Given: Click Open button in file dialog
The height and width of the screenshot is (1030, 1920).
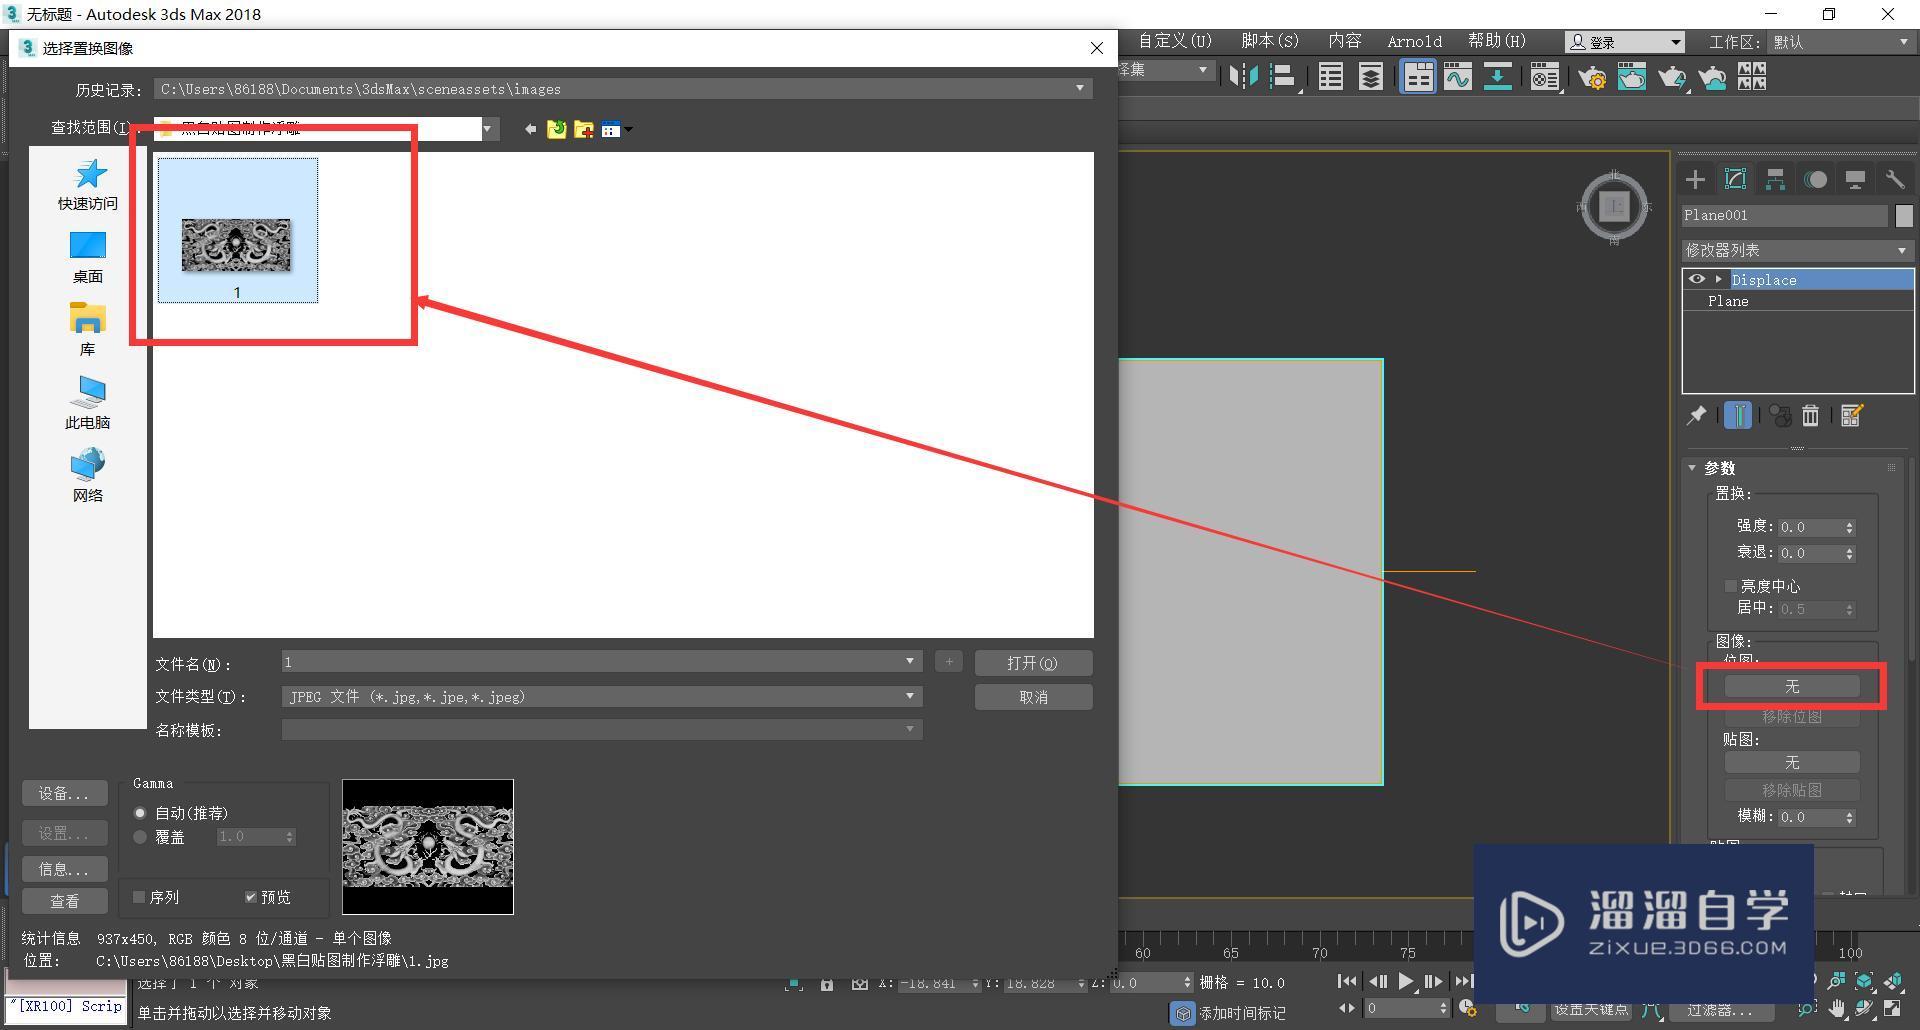Looking at the screenshot, I should 1033,663.
